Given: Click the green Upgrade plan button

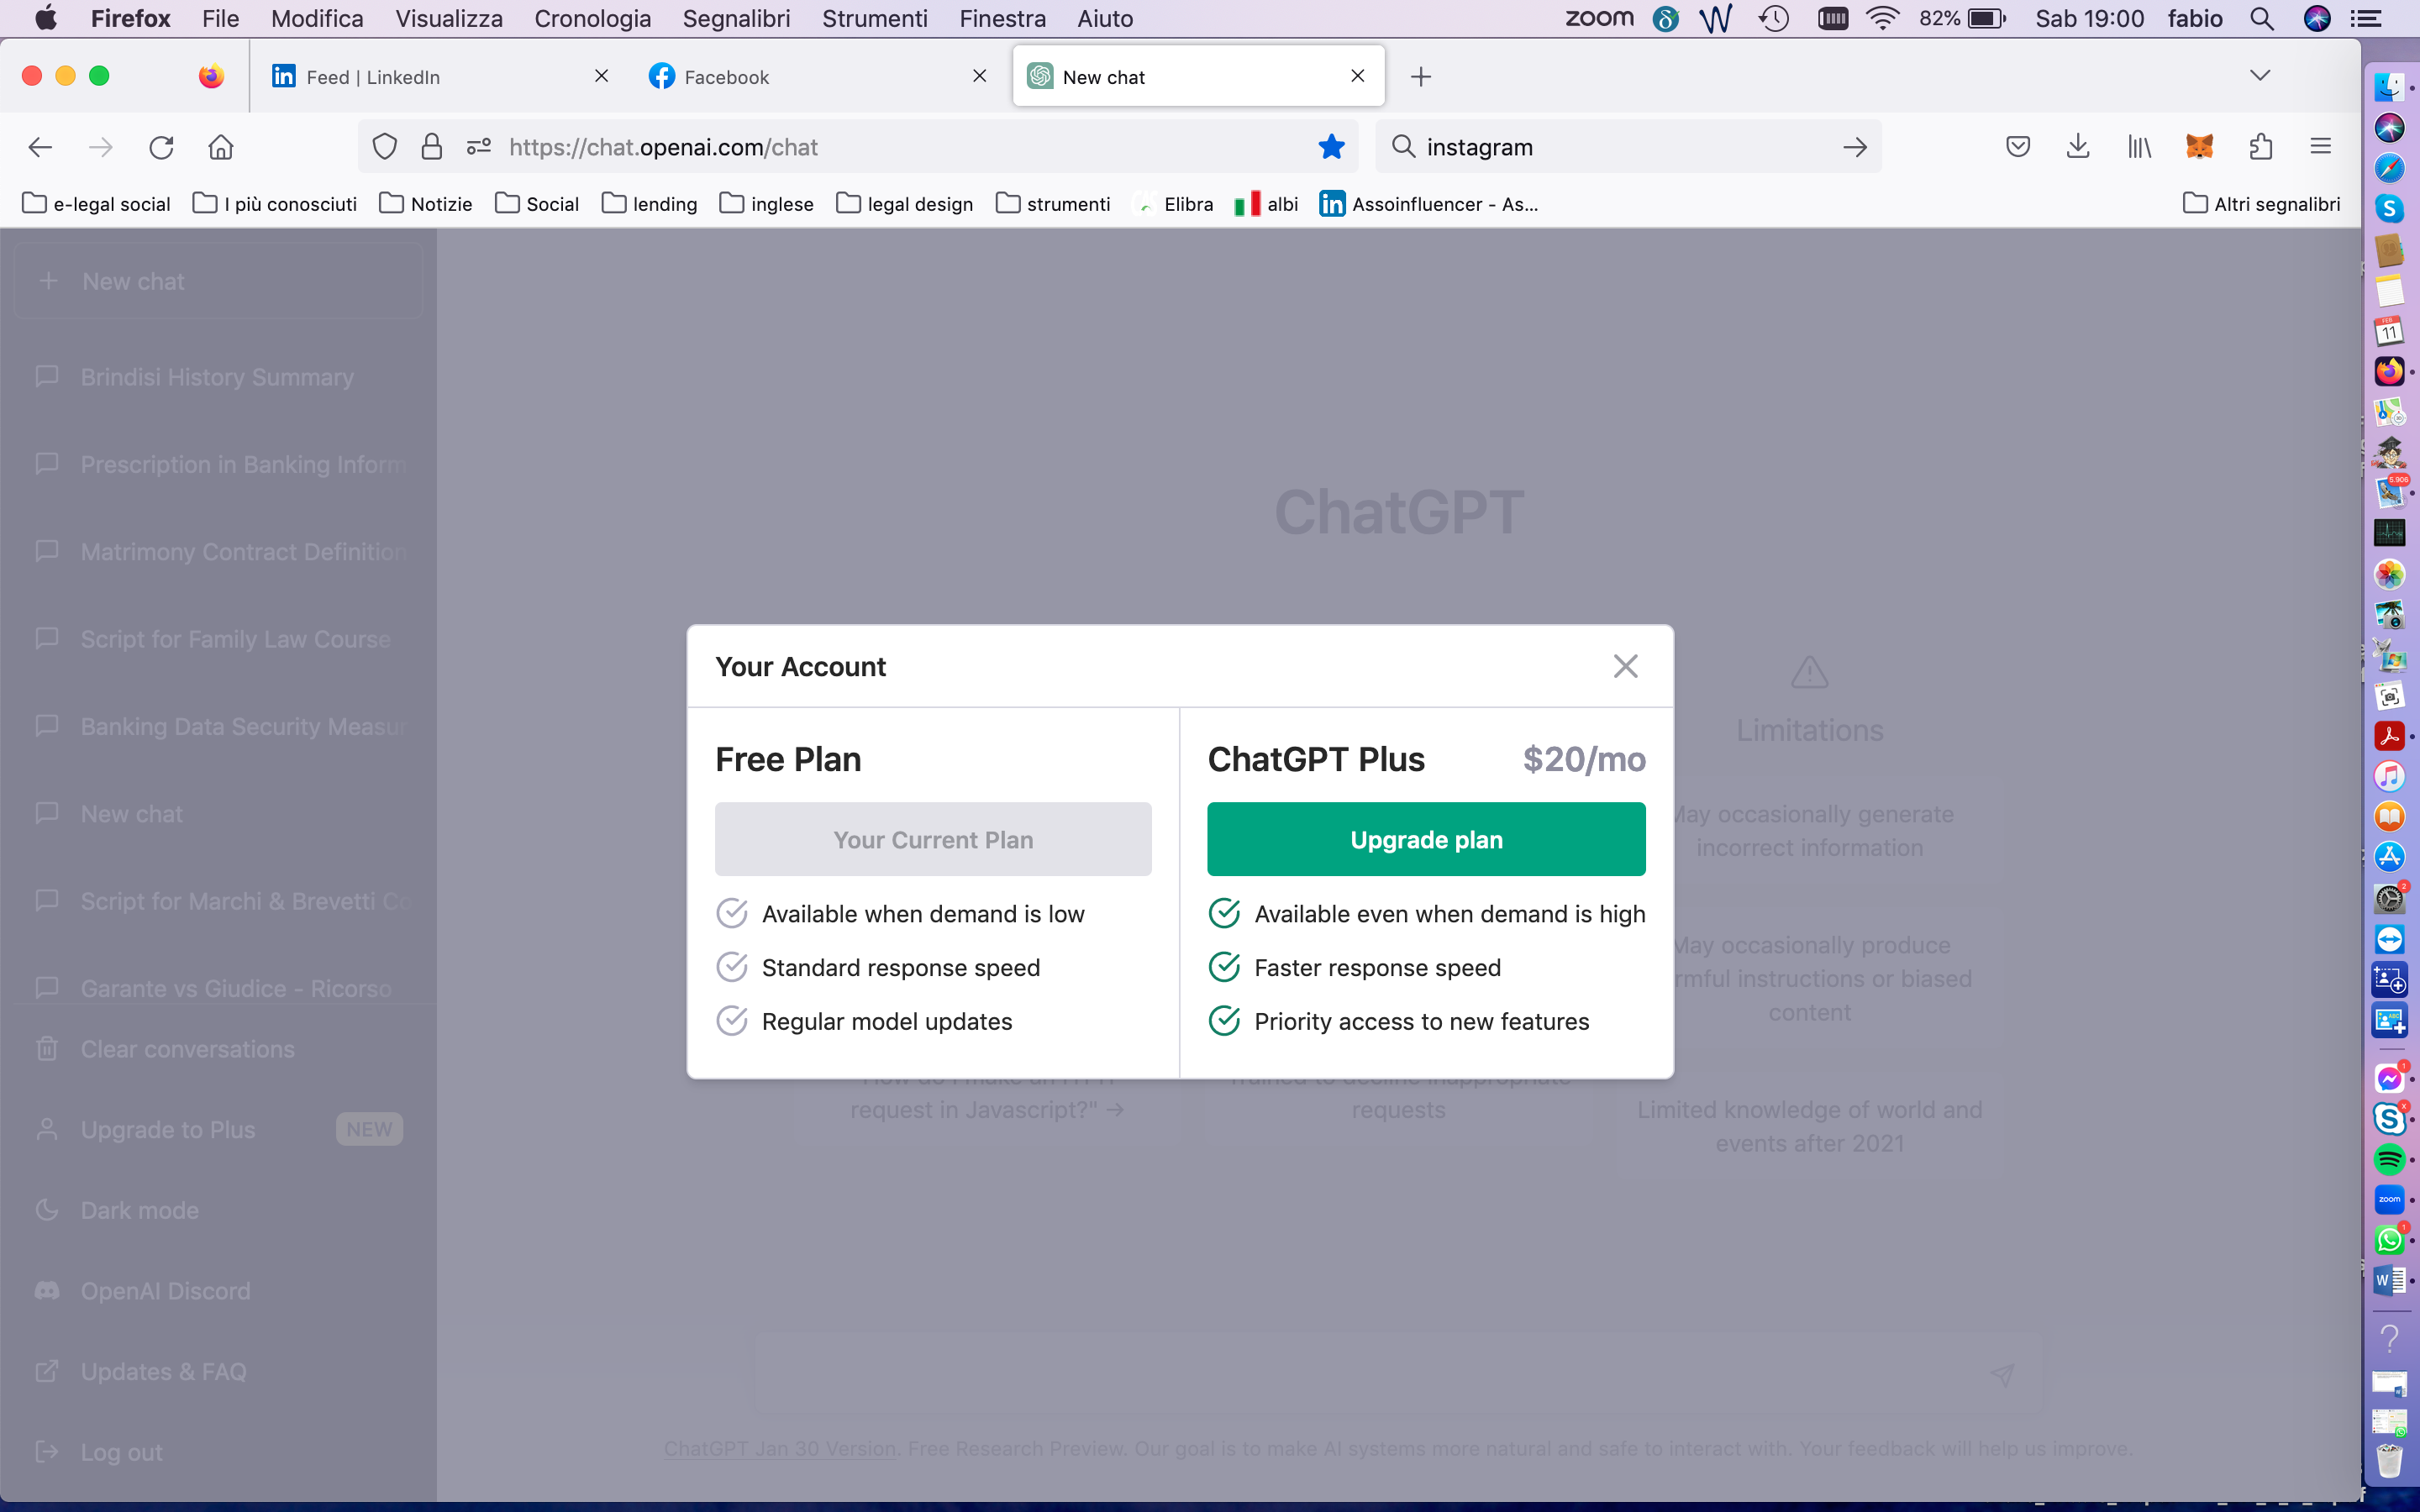Looking at the screenshot, I should [1426, 839].
